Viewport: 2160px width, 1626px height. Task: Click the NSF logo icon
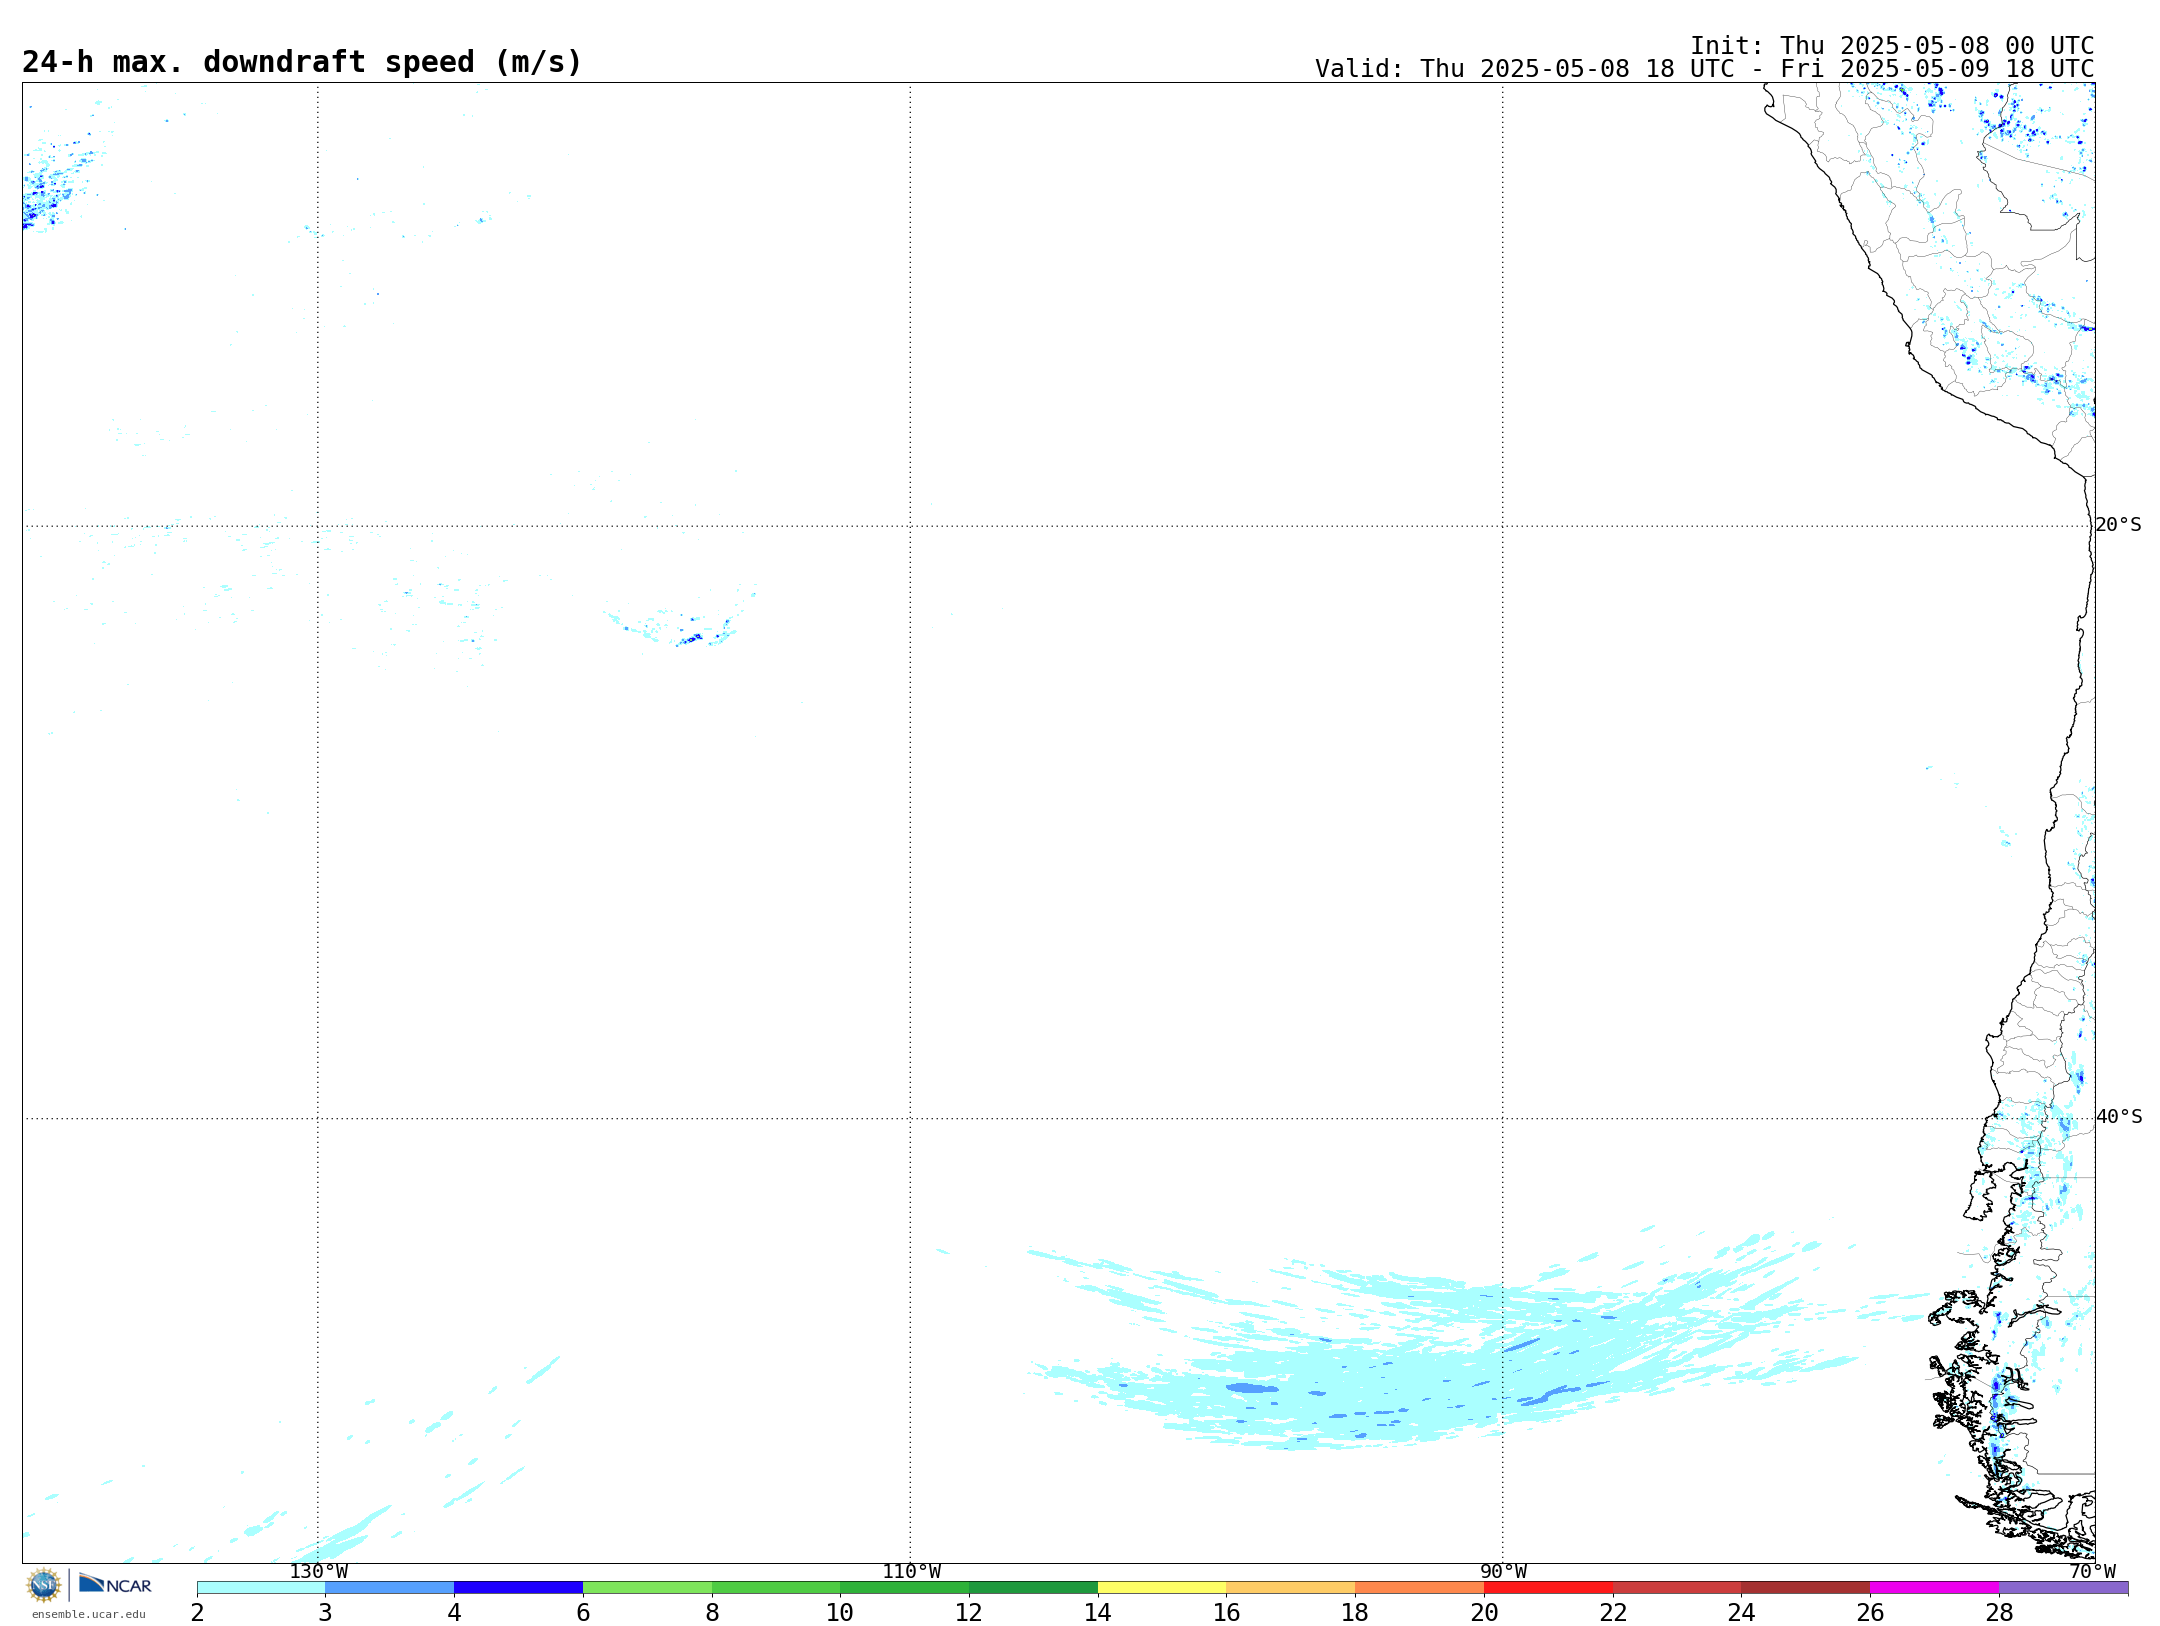44,1585
